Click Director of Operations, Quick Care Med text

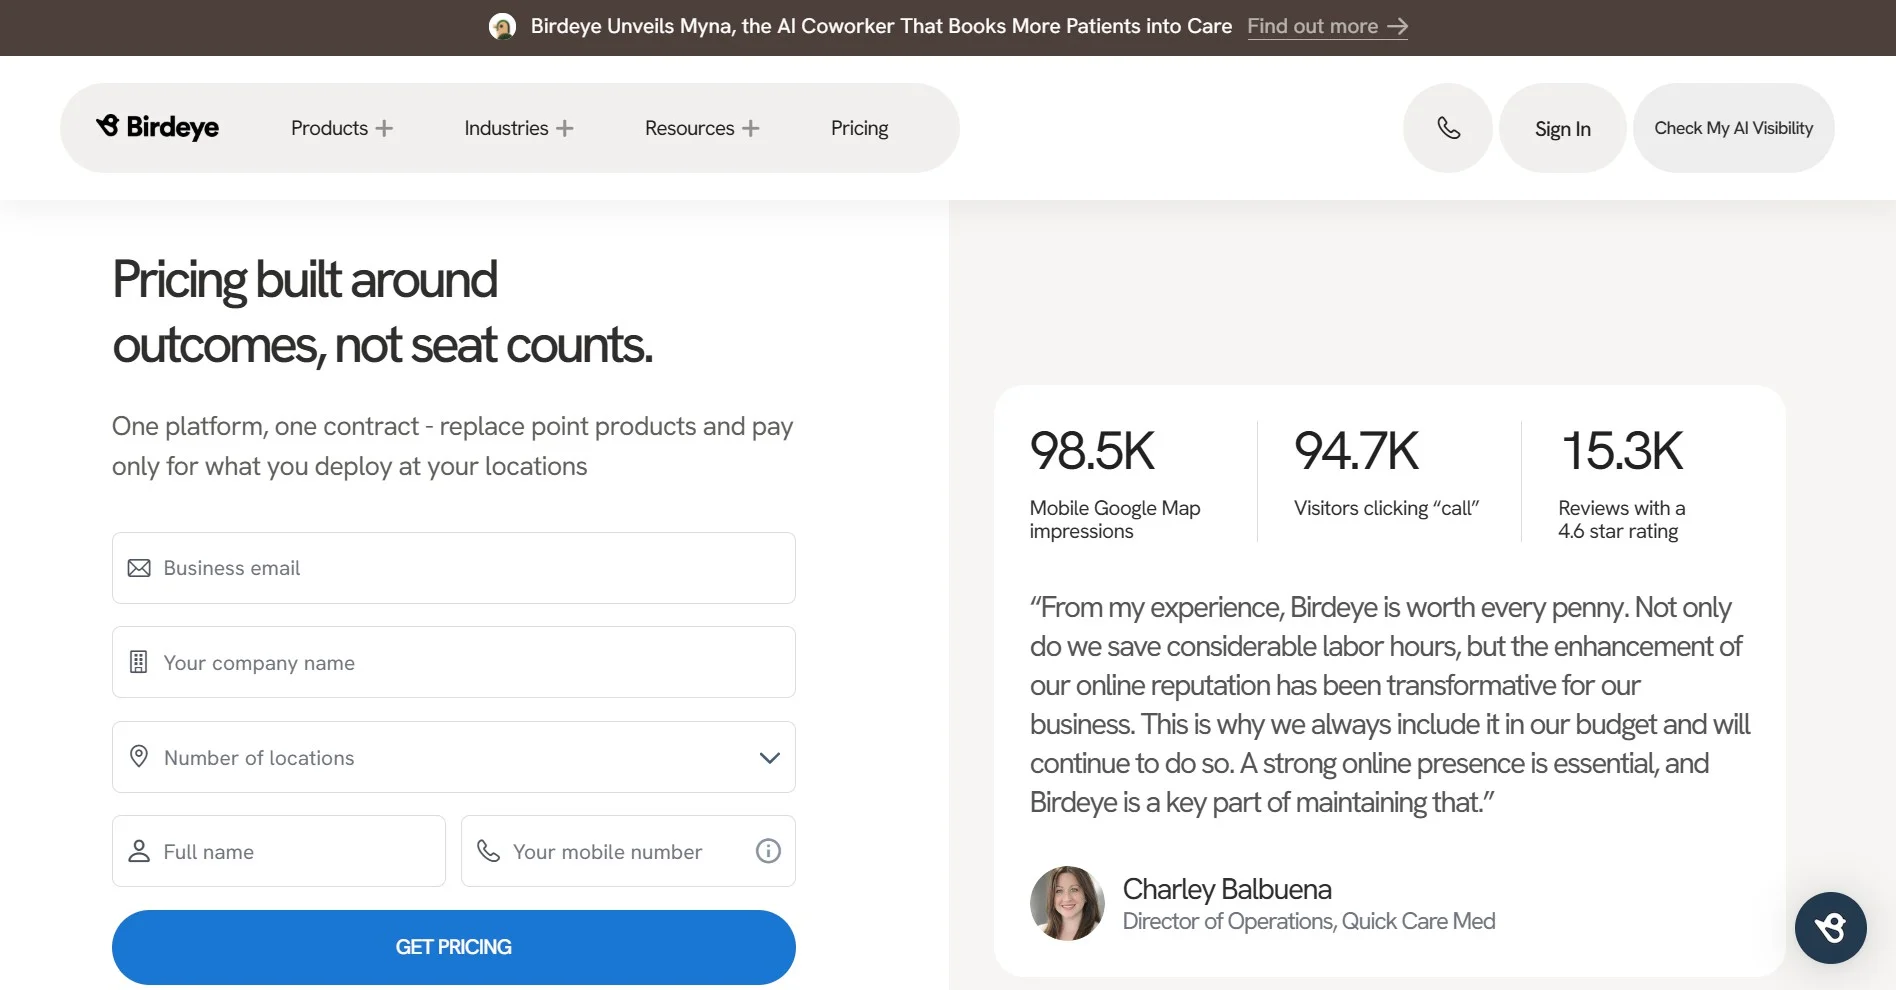1309,921
